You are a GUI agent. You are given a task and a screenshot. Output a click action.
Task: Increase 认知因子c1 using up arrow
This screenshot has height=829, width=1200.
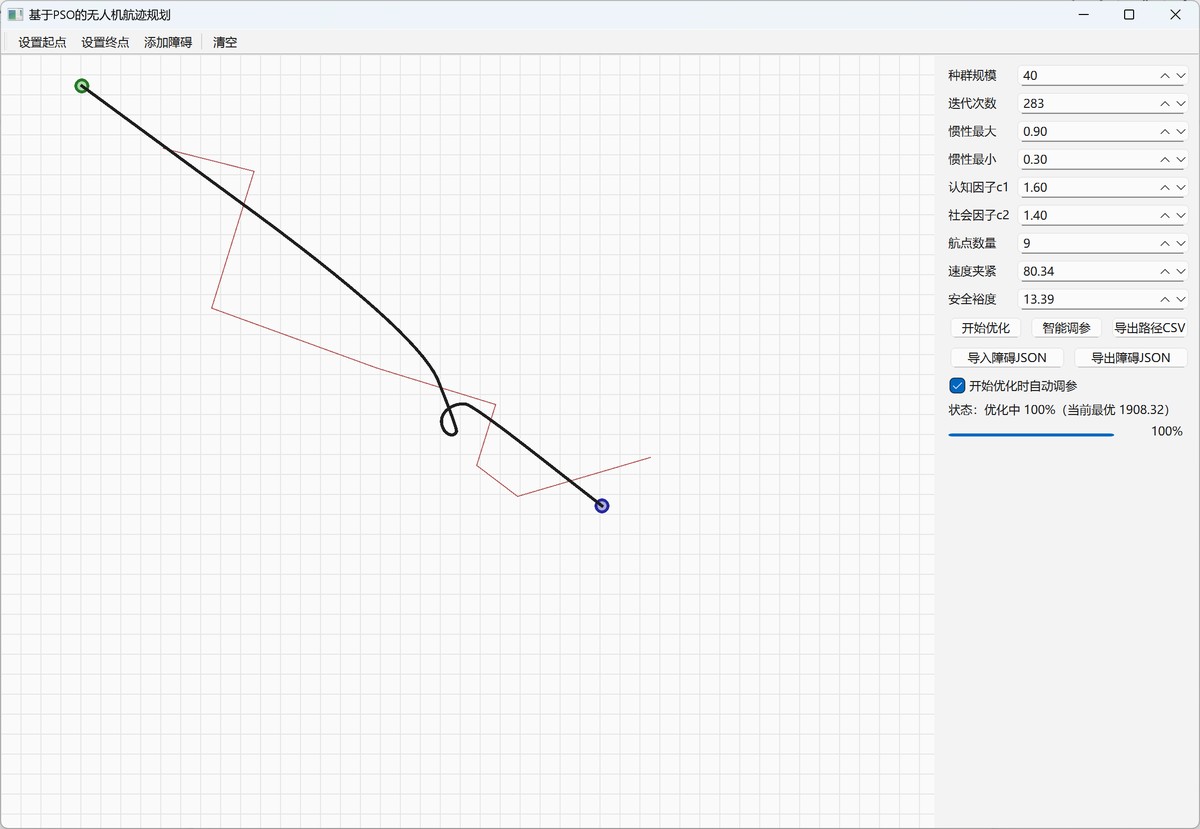point(1165,187)
